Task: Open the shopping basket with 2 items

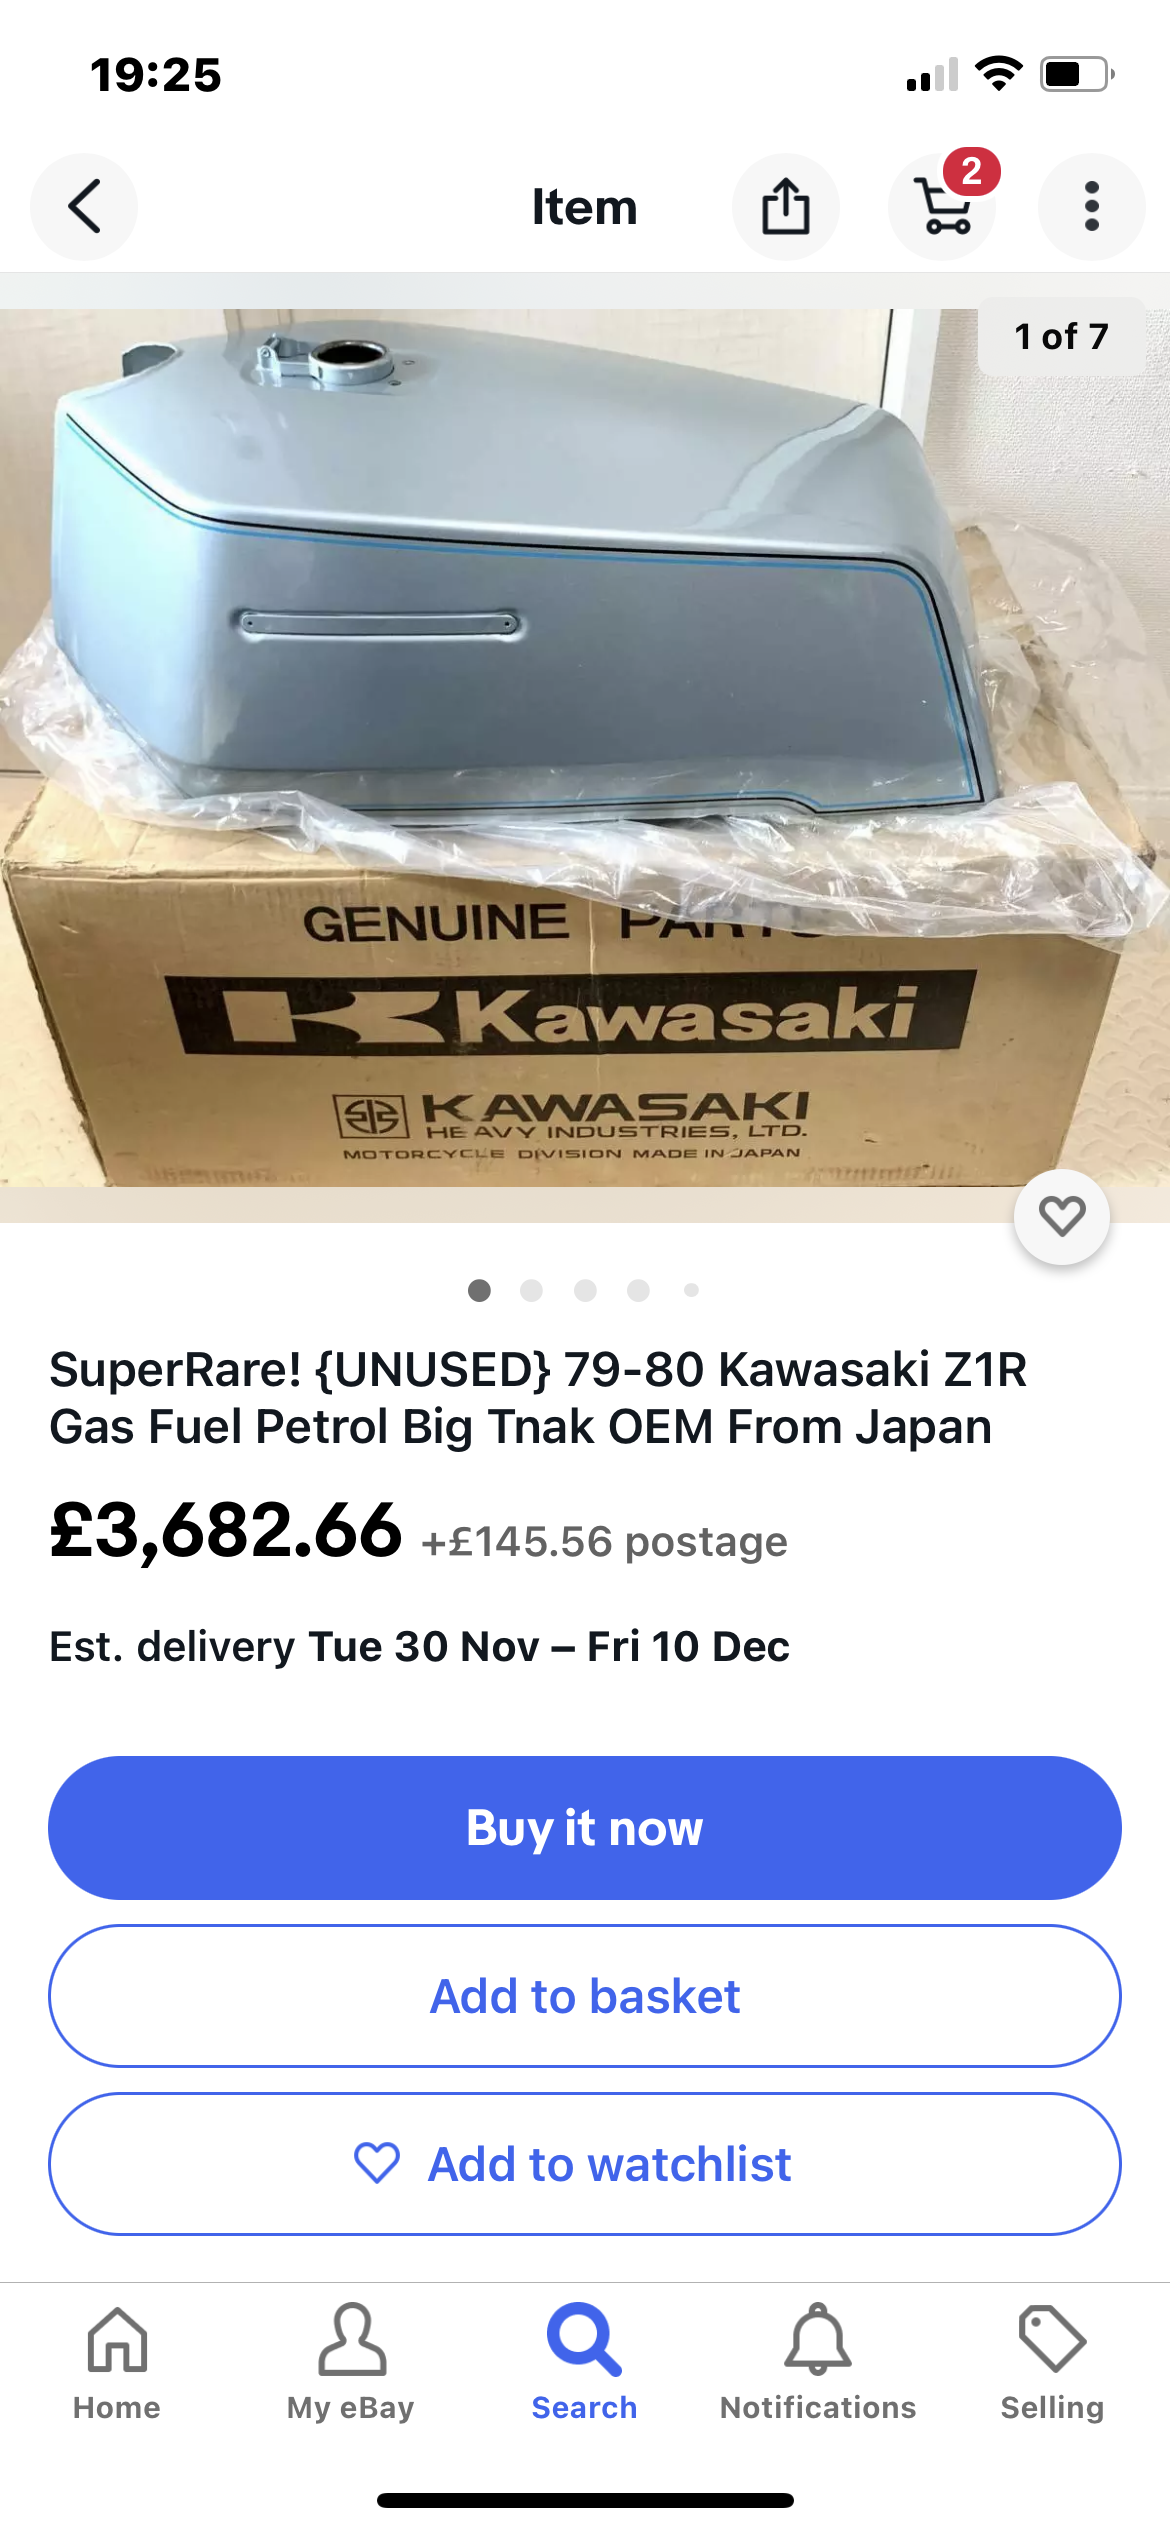Action: click(942, 207)
